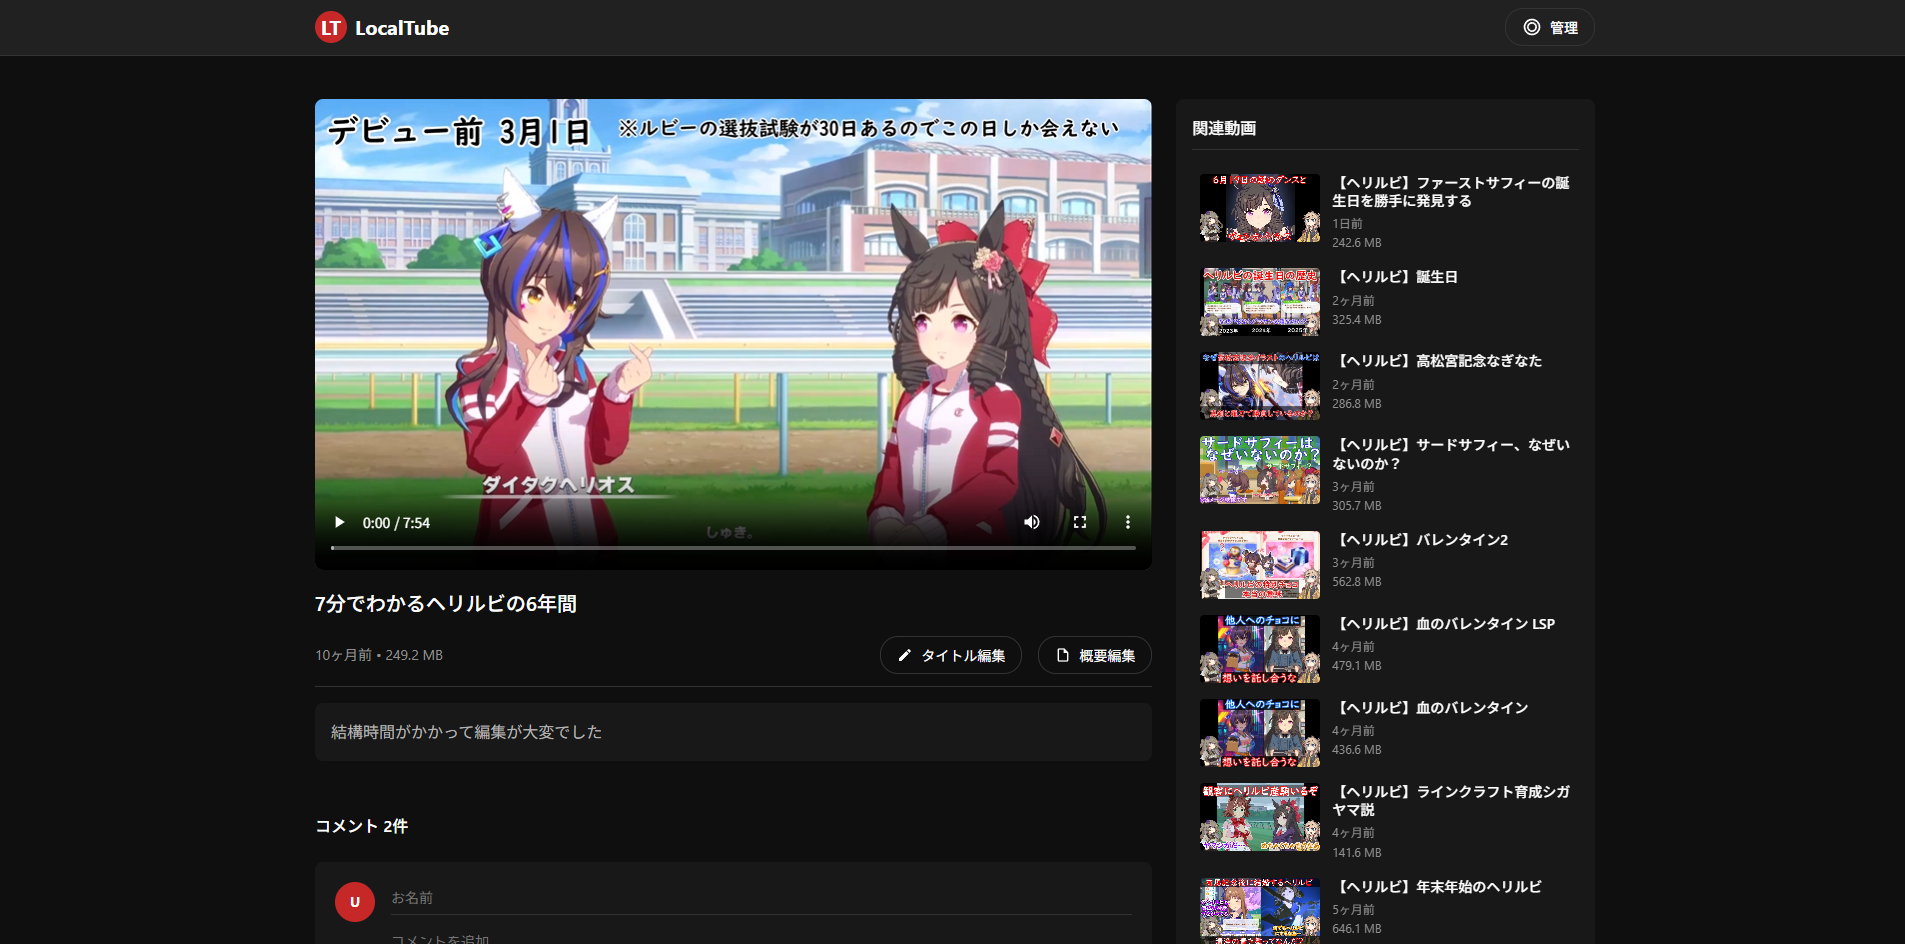Seek using the video progress bar
1905x944 pixels.
[x=733, y=548]
